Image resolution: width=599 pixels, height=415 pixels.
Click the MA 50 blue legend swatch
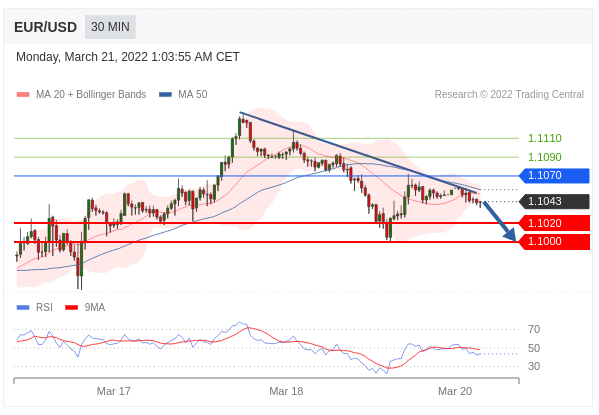tap(165, 94)
